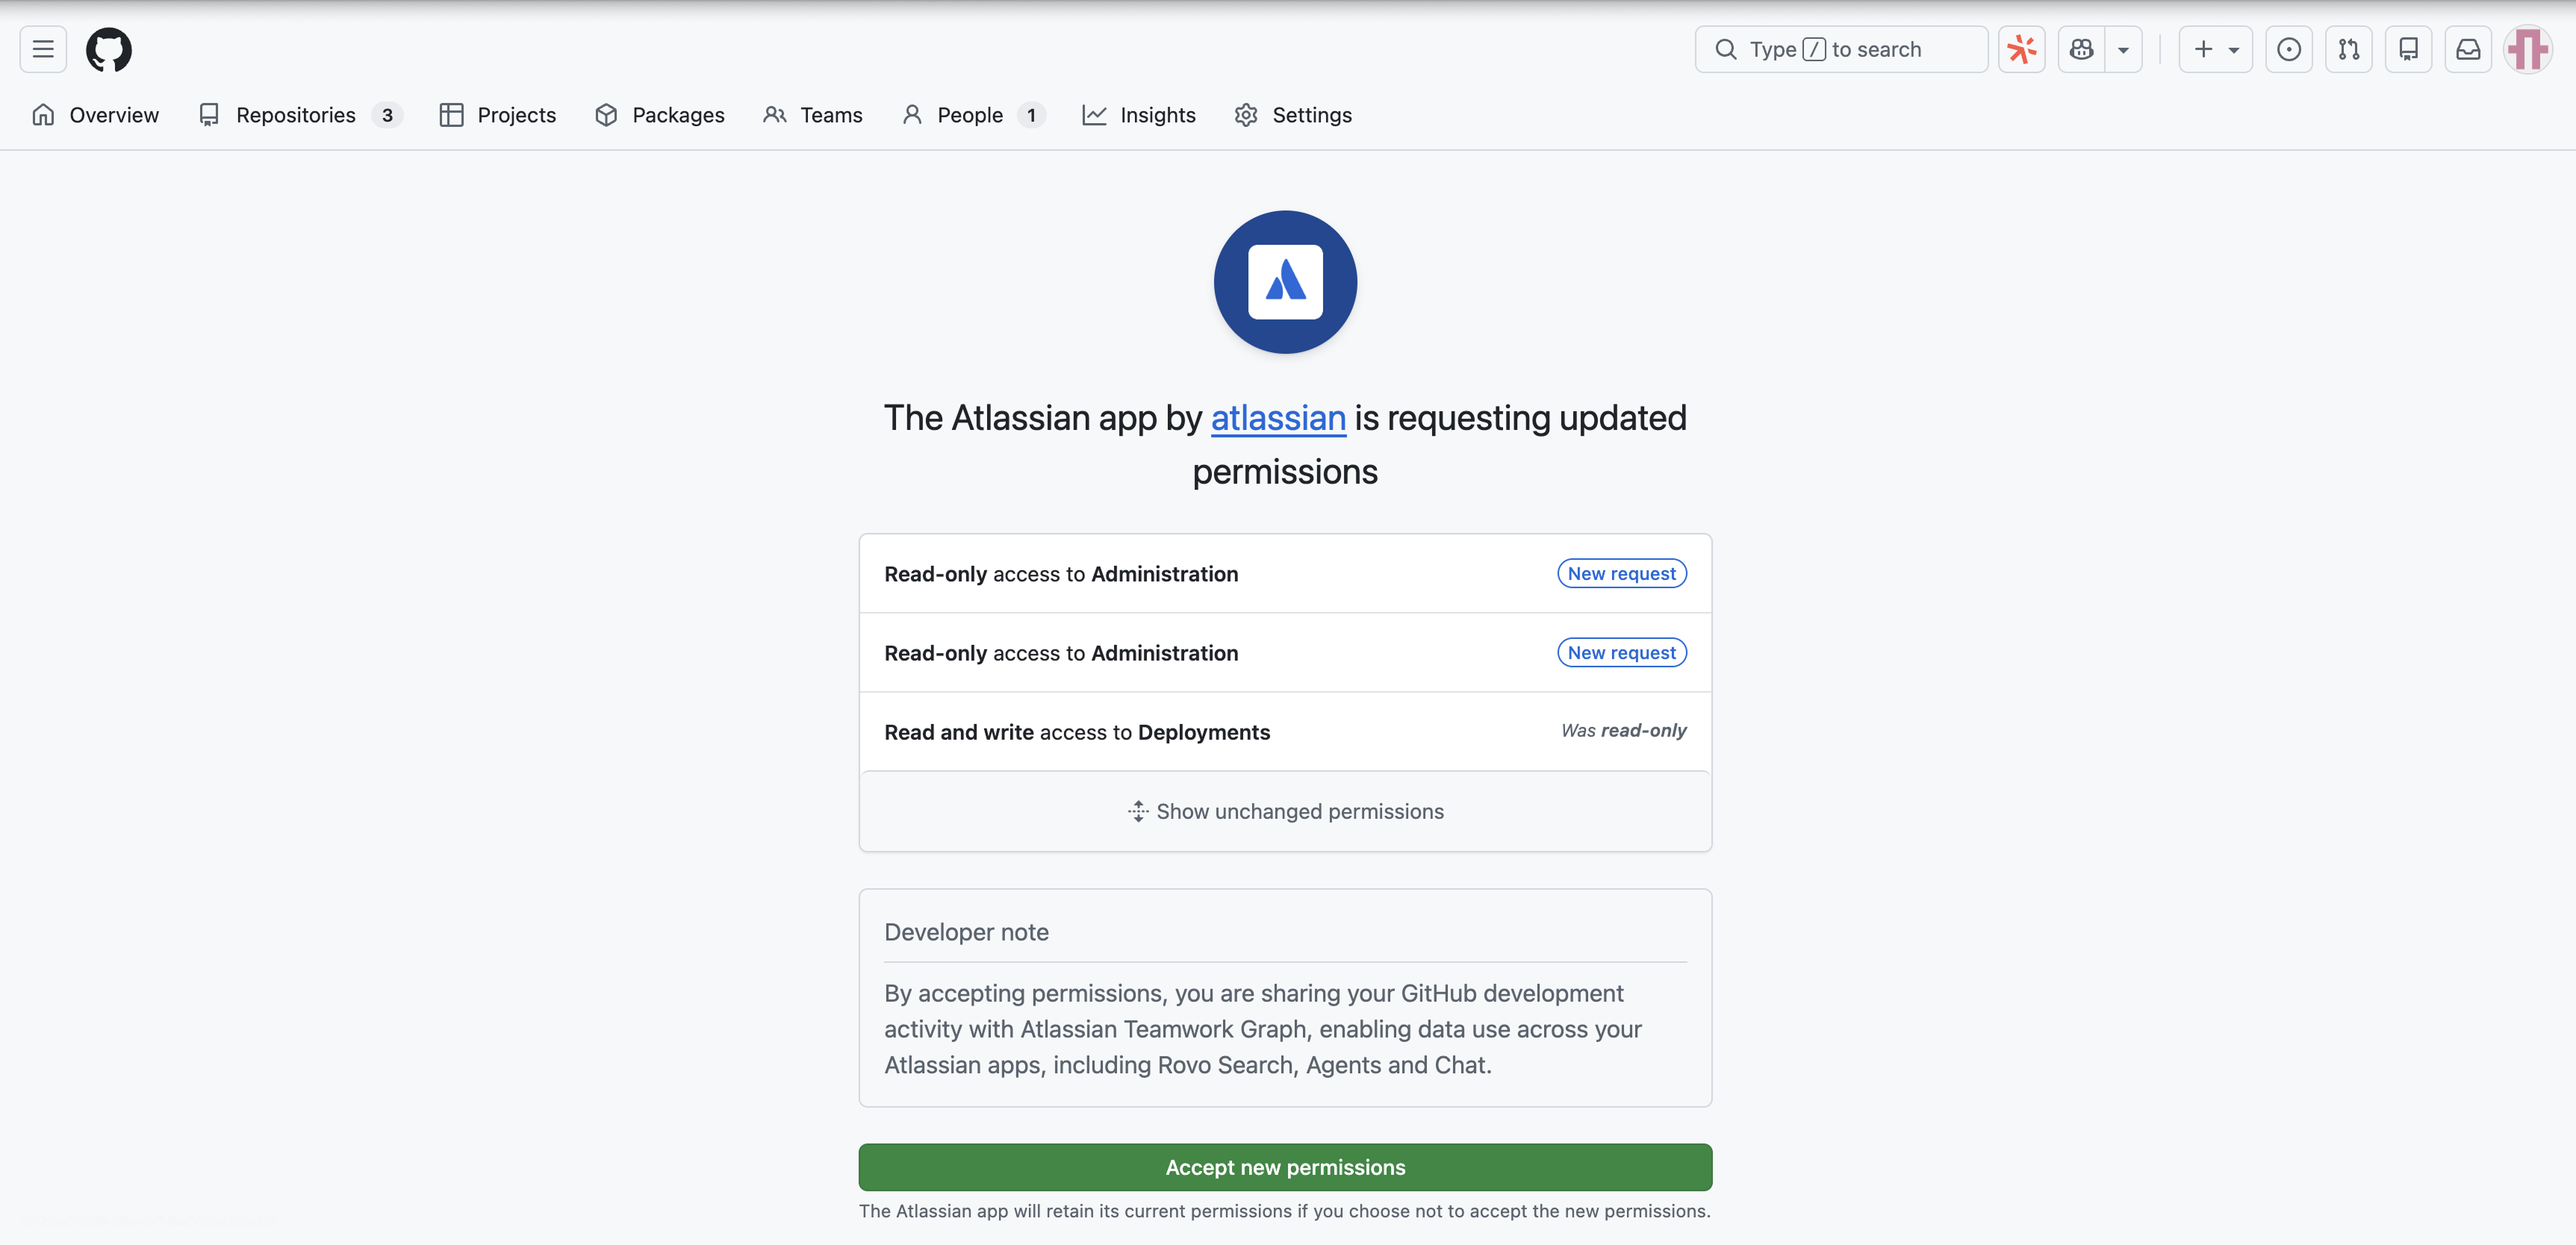Click the people icon beside Teams

coord(775,115)
